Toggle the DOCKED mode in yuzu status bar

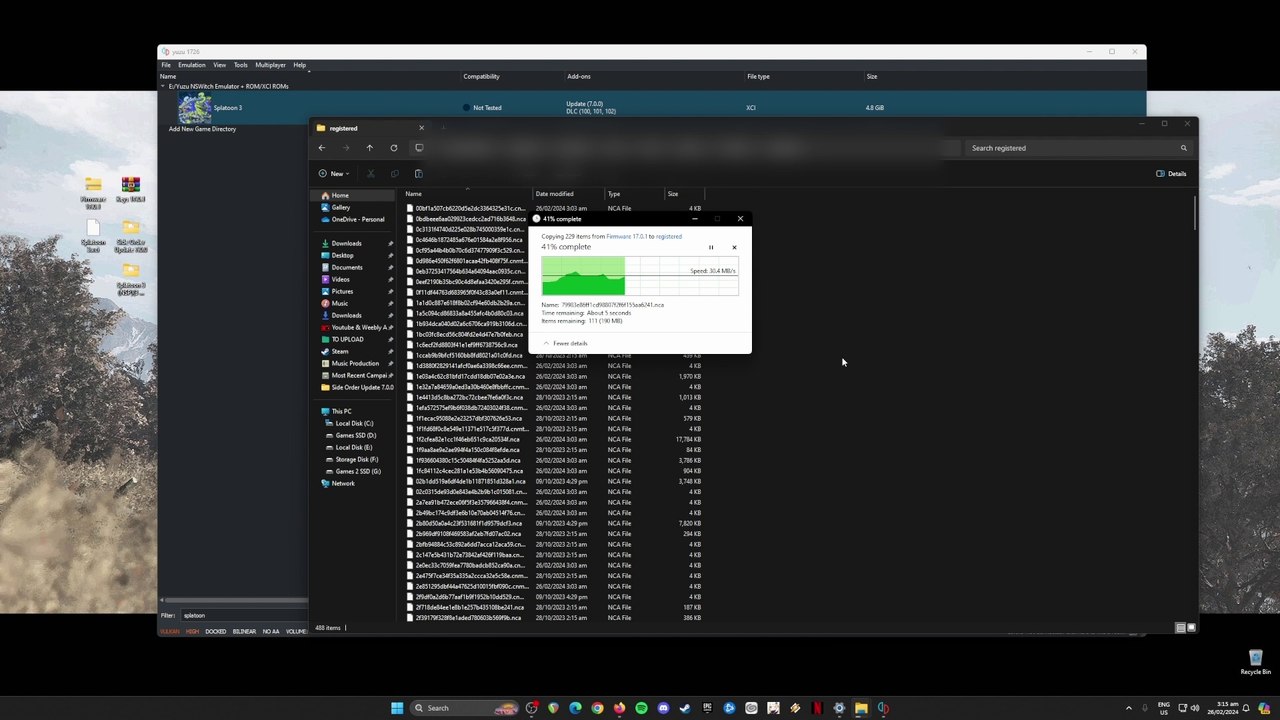(215, 631)
